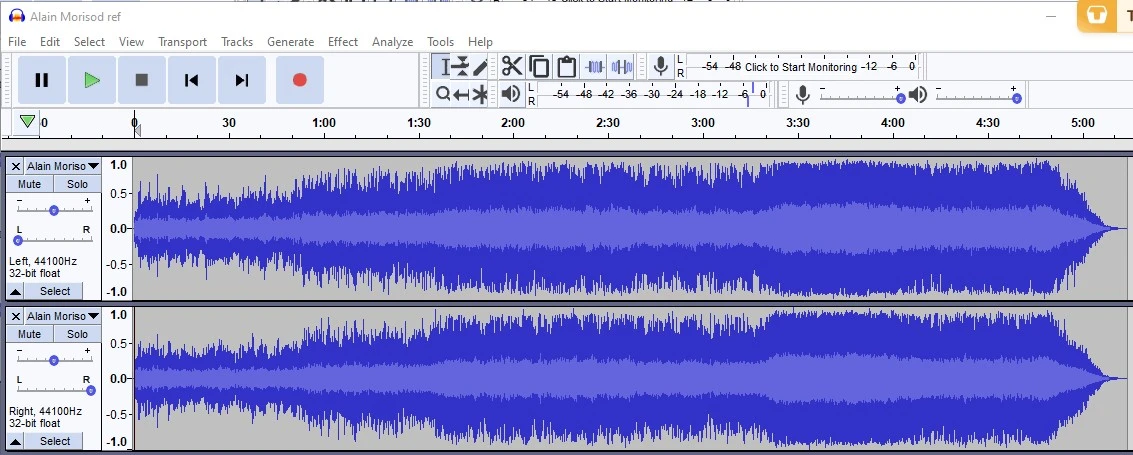Collapse the Left track with the arrow button
Screen dimensions: 1133x455
click(16, 291)
